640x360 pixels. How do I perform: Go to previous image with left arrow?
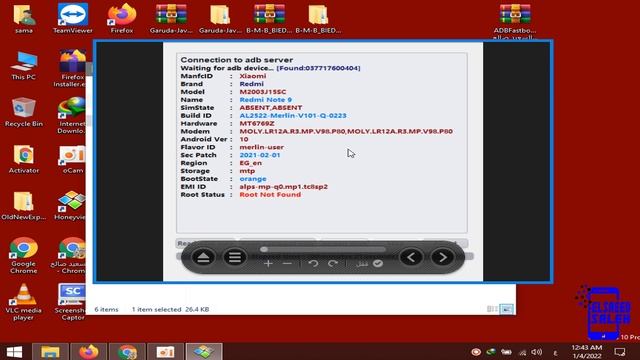pyautogui.click(x=411, y=258)
